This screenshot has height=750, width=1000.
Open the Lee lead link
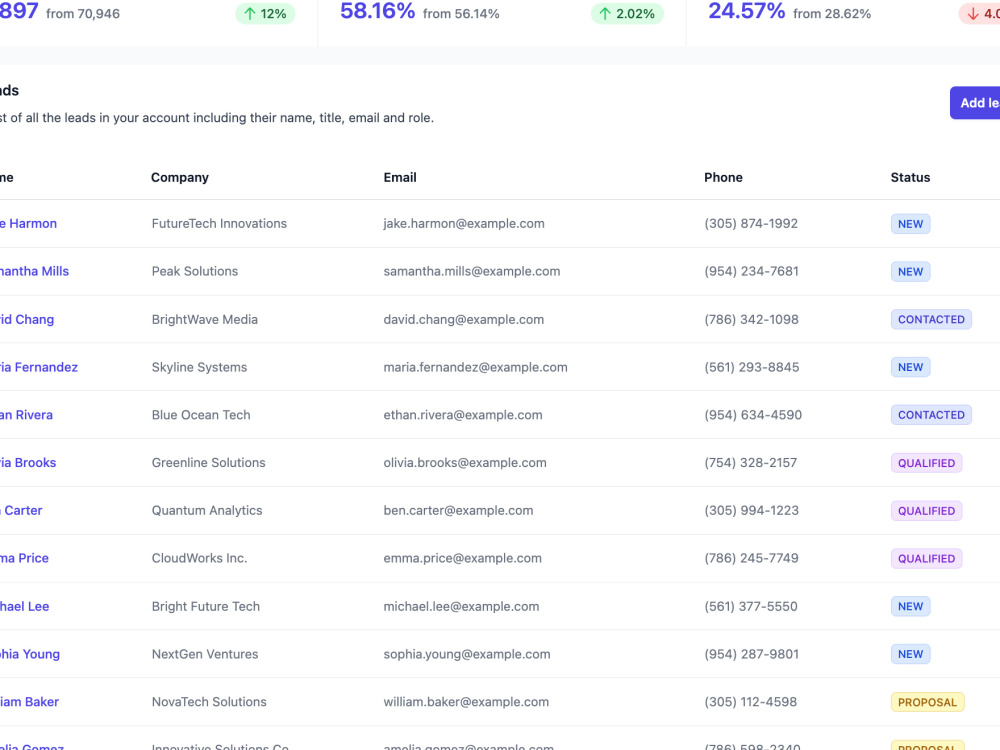click(24, 606)
